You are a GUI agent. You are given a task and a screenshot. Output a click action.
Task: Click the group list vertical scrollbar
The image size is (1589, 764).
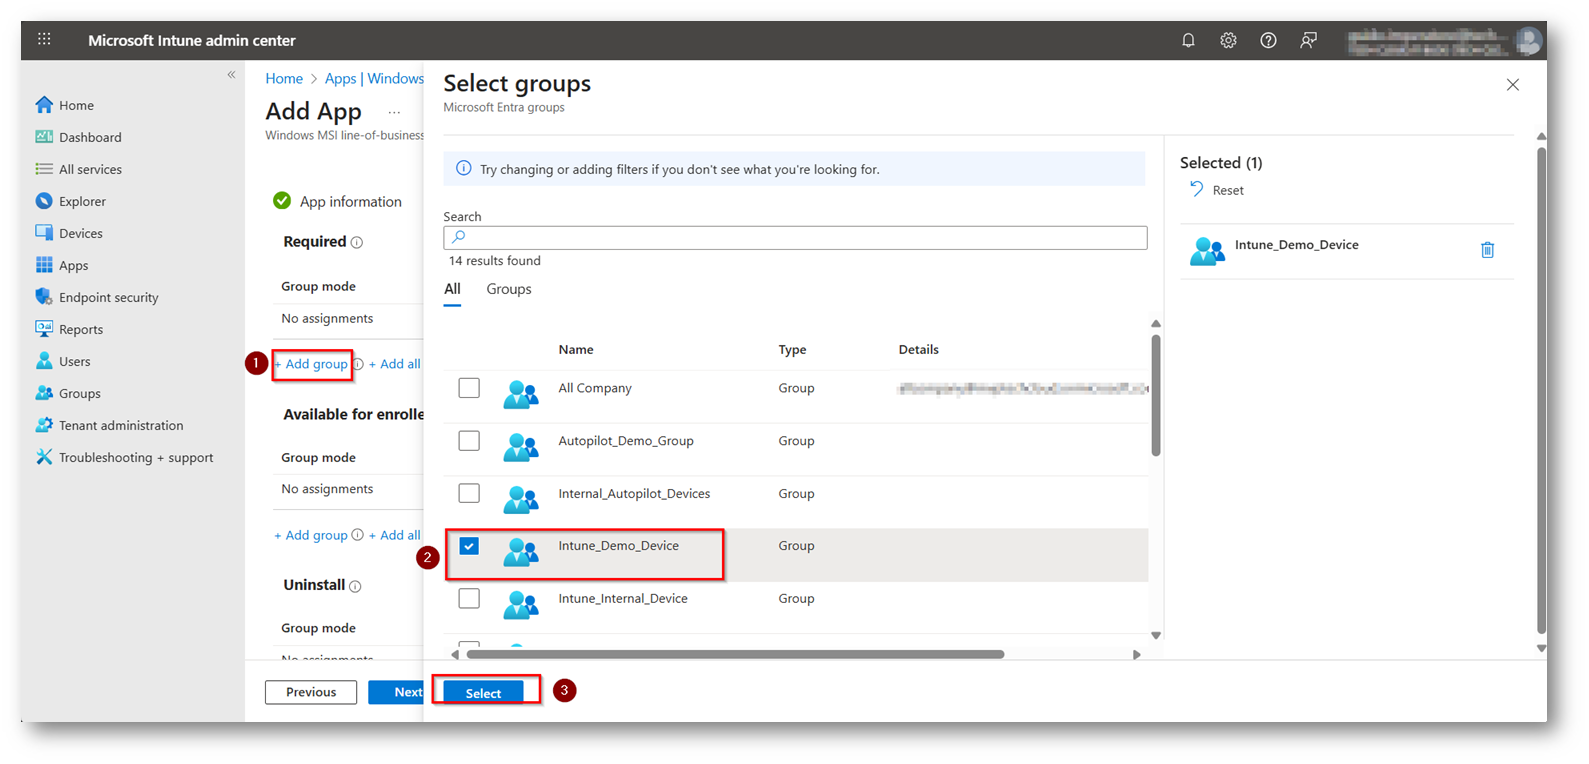[x=1156, y=395]
